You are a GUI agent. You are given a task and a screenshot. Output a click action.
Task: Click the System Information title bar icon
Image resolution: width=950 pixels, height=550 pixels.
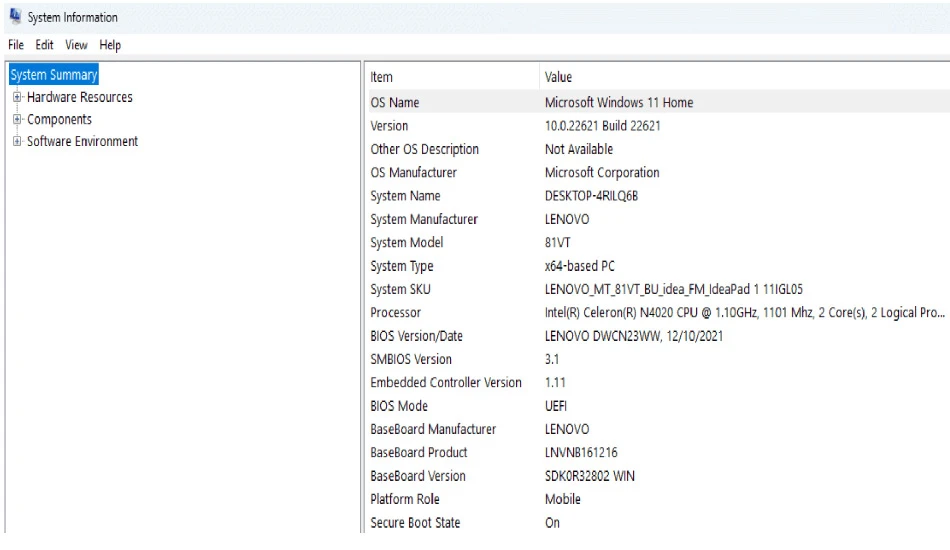tap(15, 16)
